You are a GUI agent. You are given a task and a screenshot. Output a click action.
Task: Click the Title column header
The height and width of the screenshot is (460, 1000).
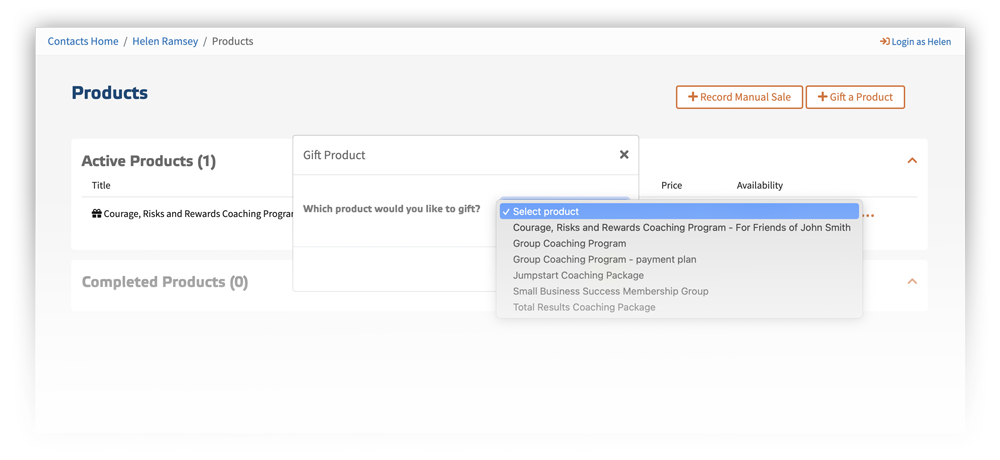point(101,186)
